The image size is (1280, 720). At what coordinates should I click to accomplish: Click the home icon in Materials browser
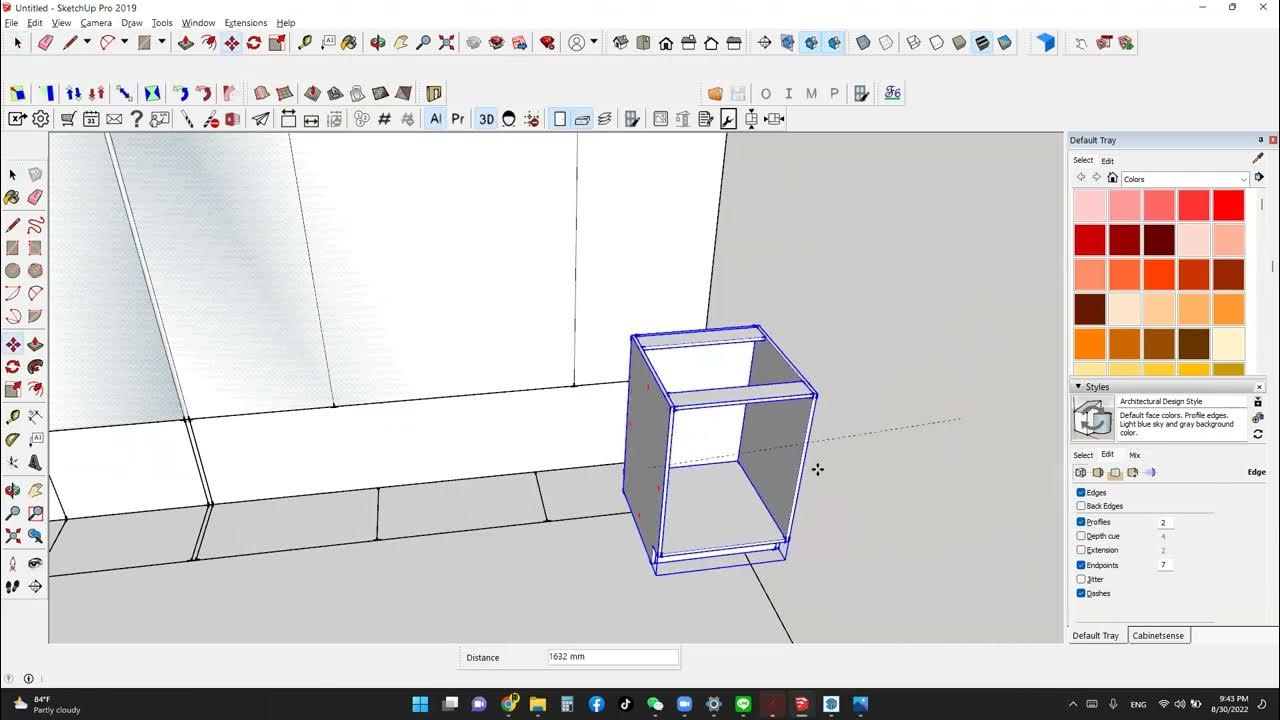click(x=1112, y=177)
